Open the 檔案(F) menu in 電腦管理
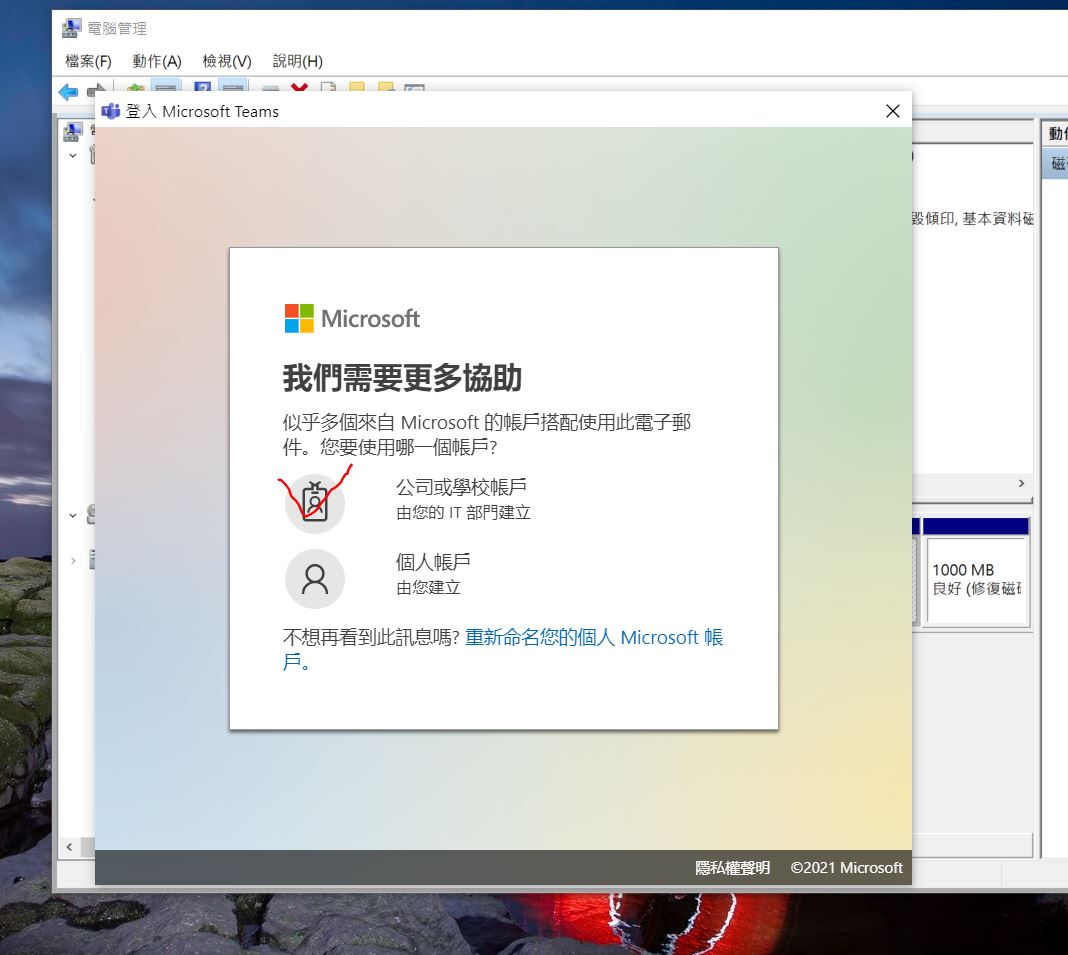1068x955 pixels. tap(88, 61)
